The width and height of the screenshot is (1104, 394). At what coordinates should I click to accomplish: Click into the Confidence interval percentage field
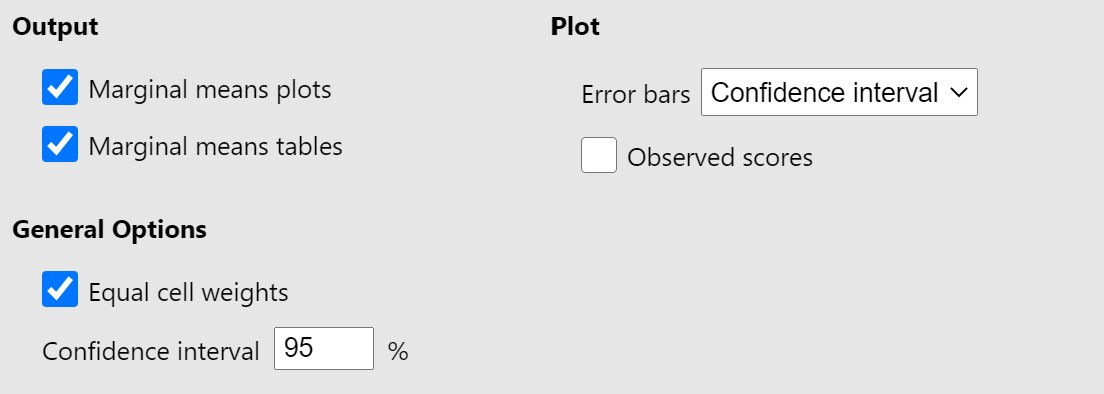click(324, 348)
